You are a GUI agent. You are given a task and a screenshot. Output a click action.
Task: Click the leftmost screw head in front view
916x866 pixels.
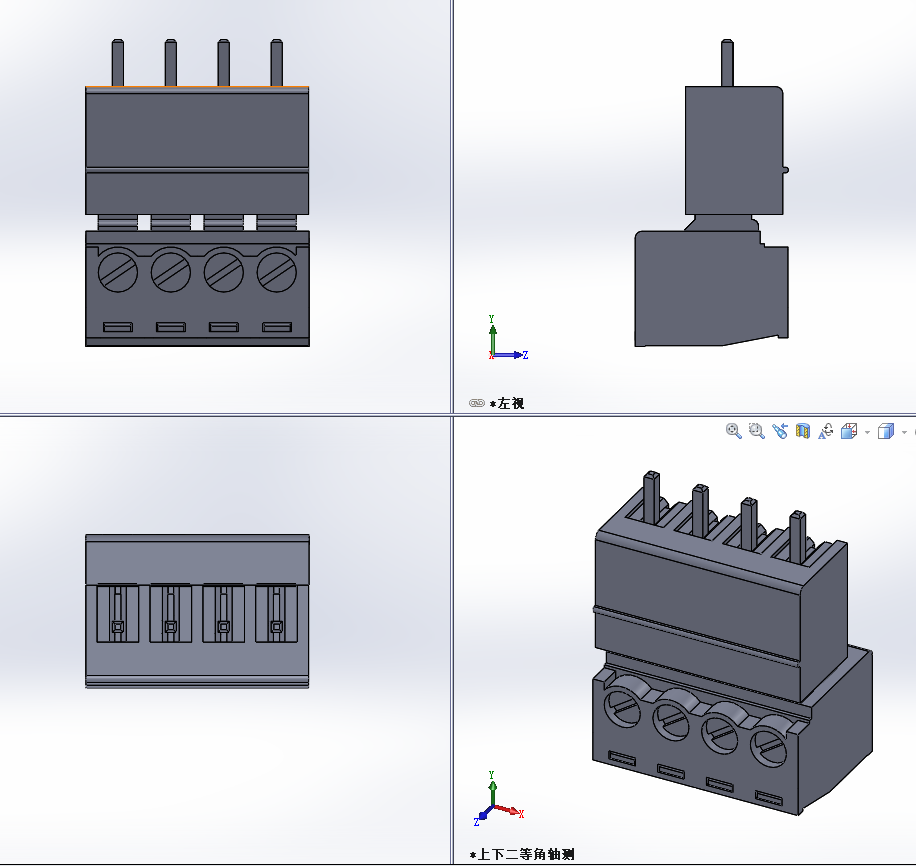tap(118, 270)
